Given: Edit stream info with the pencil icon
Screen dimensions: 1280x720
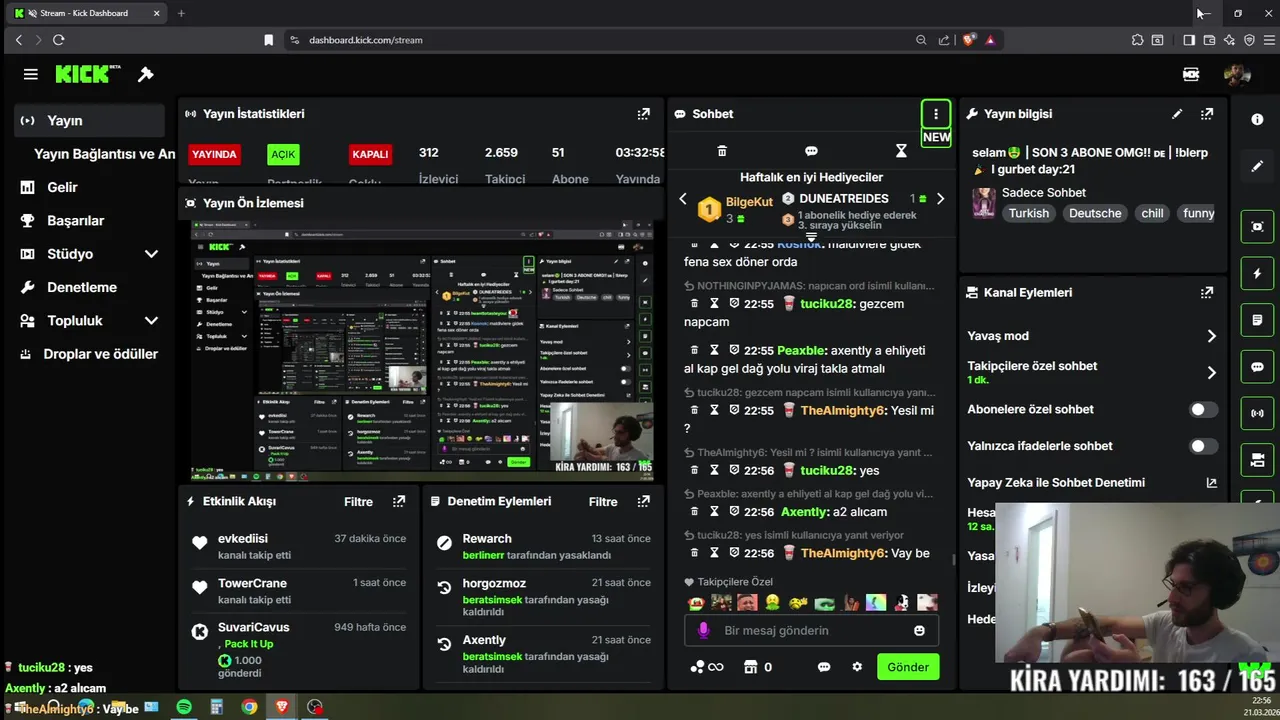Looking at the screenshot, I should (1177, 114).
